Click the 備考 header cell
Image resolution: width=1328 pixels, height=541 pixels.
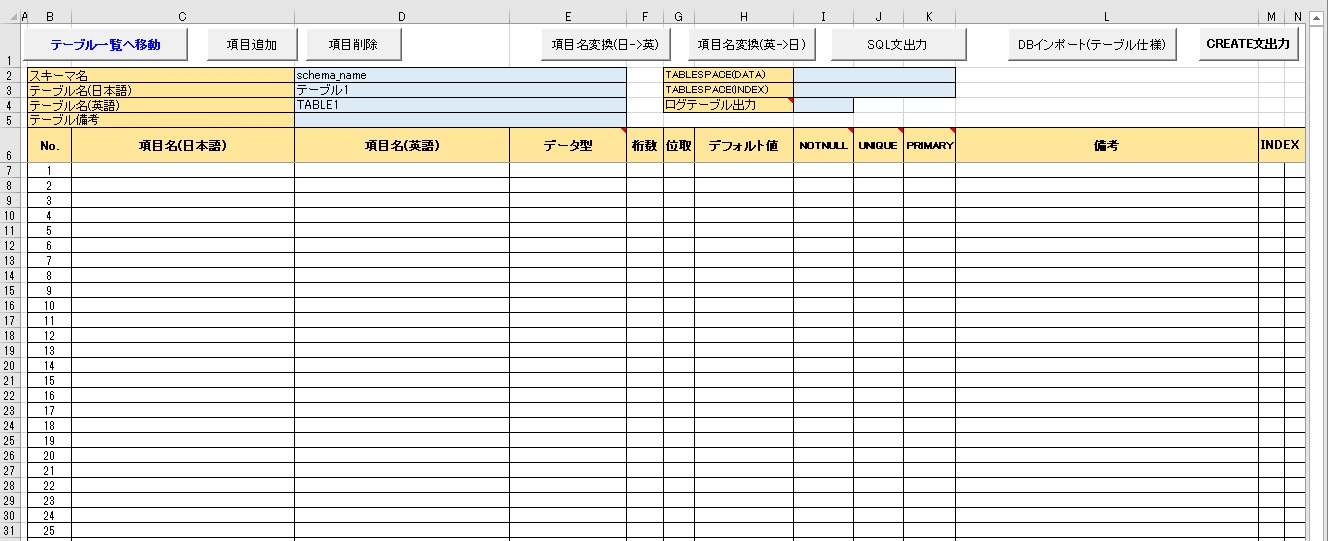click(x=1107, y=145)
